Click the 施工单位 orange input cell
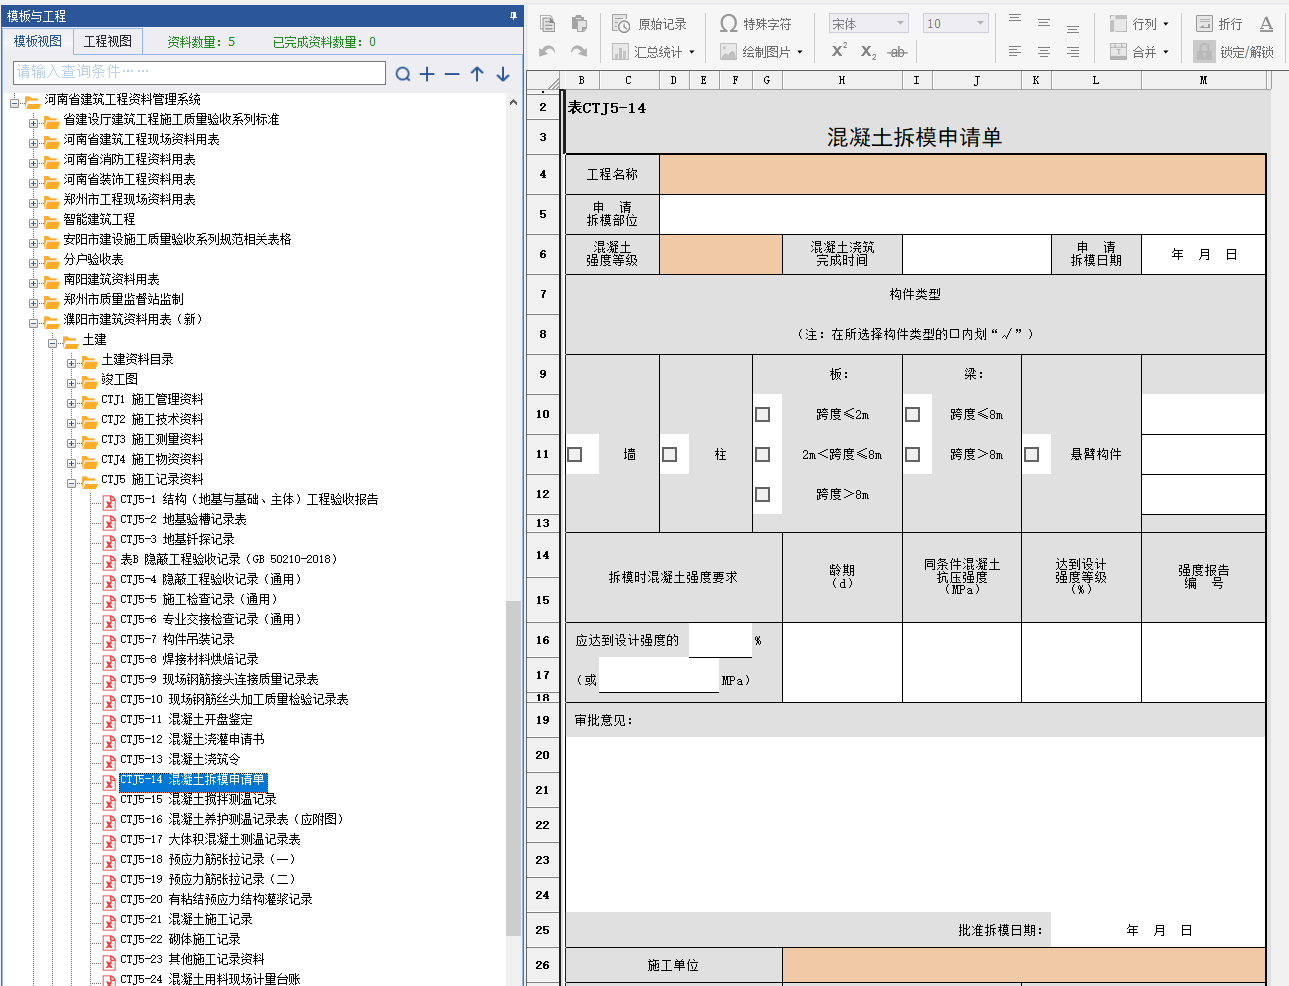The height and width of the screenshot is (986, 1289). (x=1023, y=965)
